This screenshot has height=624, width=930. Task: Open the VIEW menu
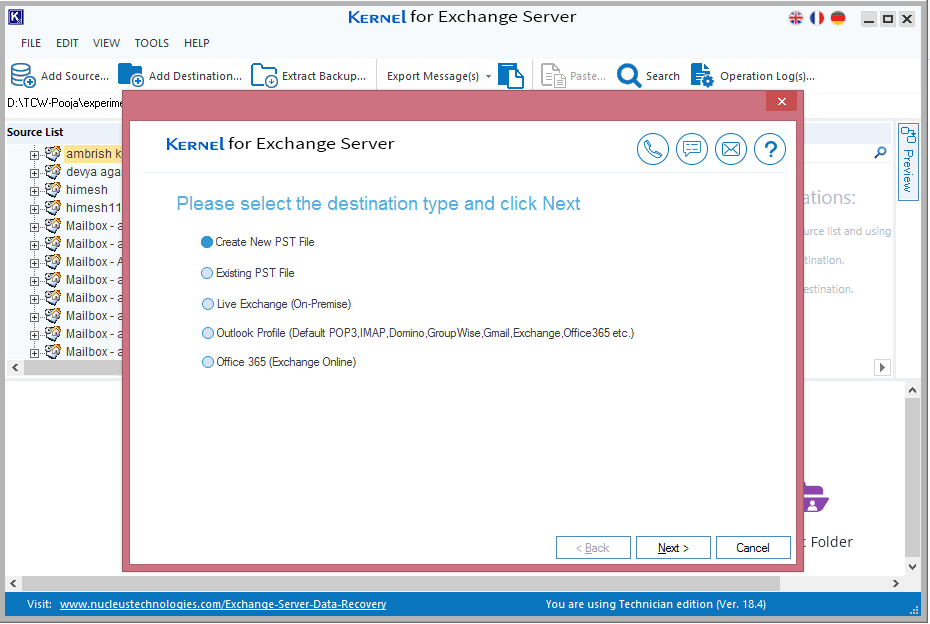coord(106,43)
